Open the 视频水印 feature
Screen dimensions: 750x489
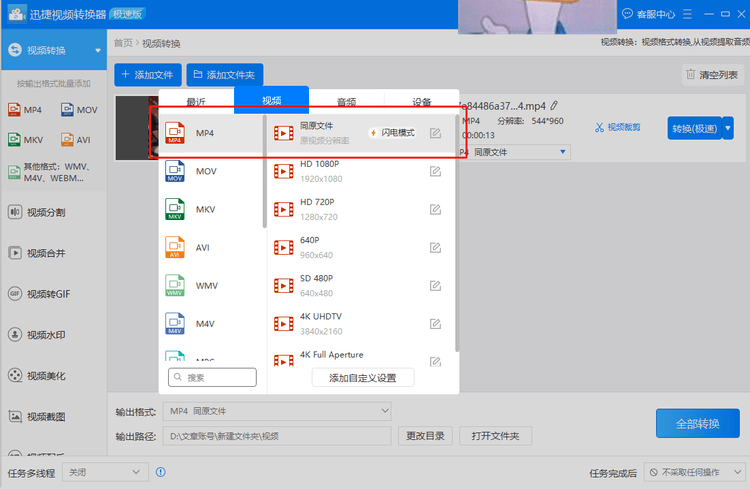click(x=45, y=335)
